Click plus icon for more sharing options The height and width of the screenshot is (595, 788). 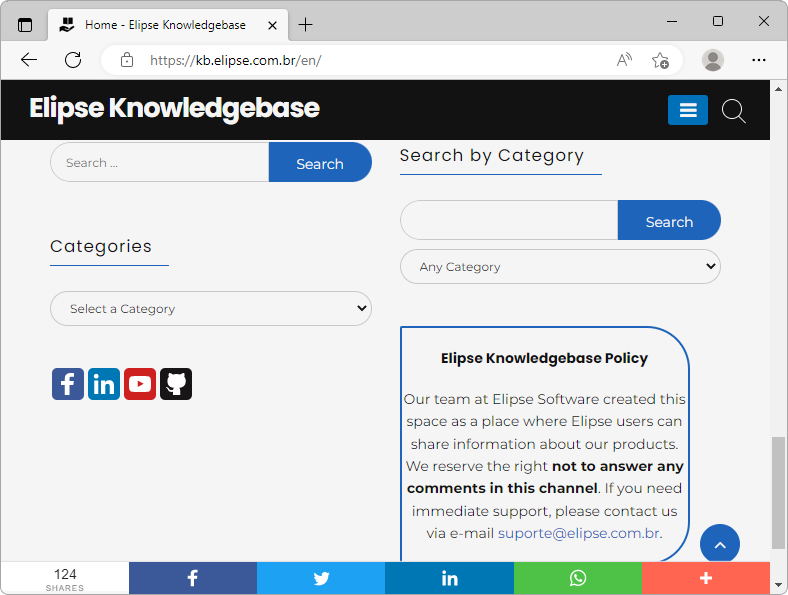point(705,578)
